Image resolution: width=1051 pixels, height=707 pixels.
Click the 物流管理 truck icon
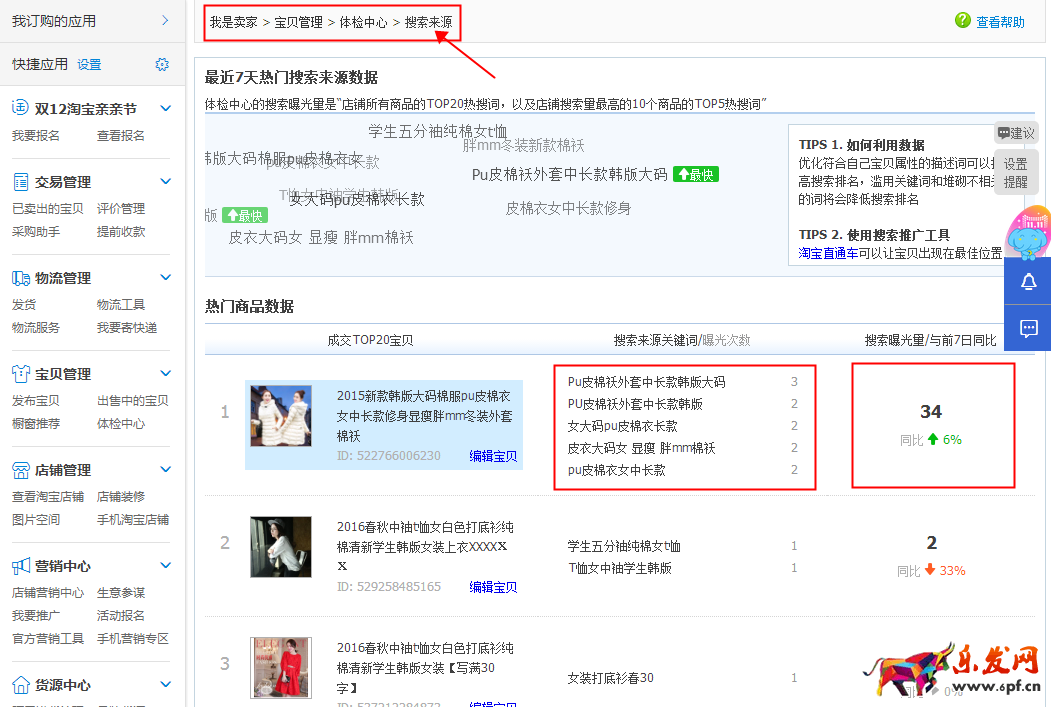point(21,278)
